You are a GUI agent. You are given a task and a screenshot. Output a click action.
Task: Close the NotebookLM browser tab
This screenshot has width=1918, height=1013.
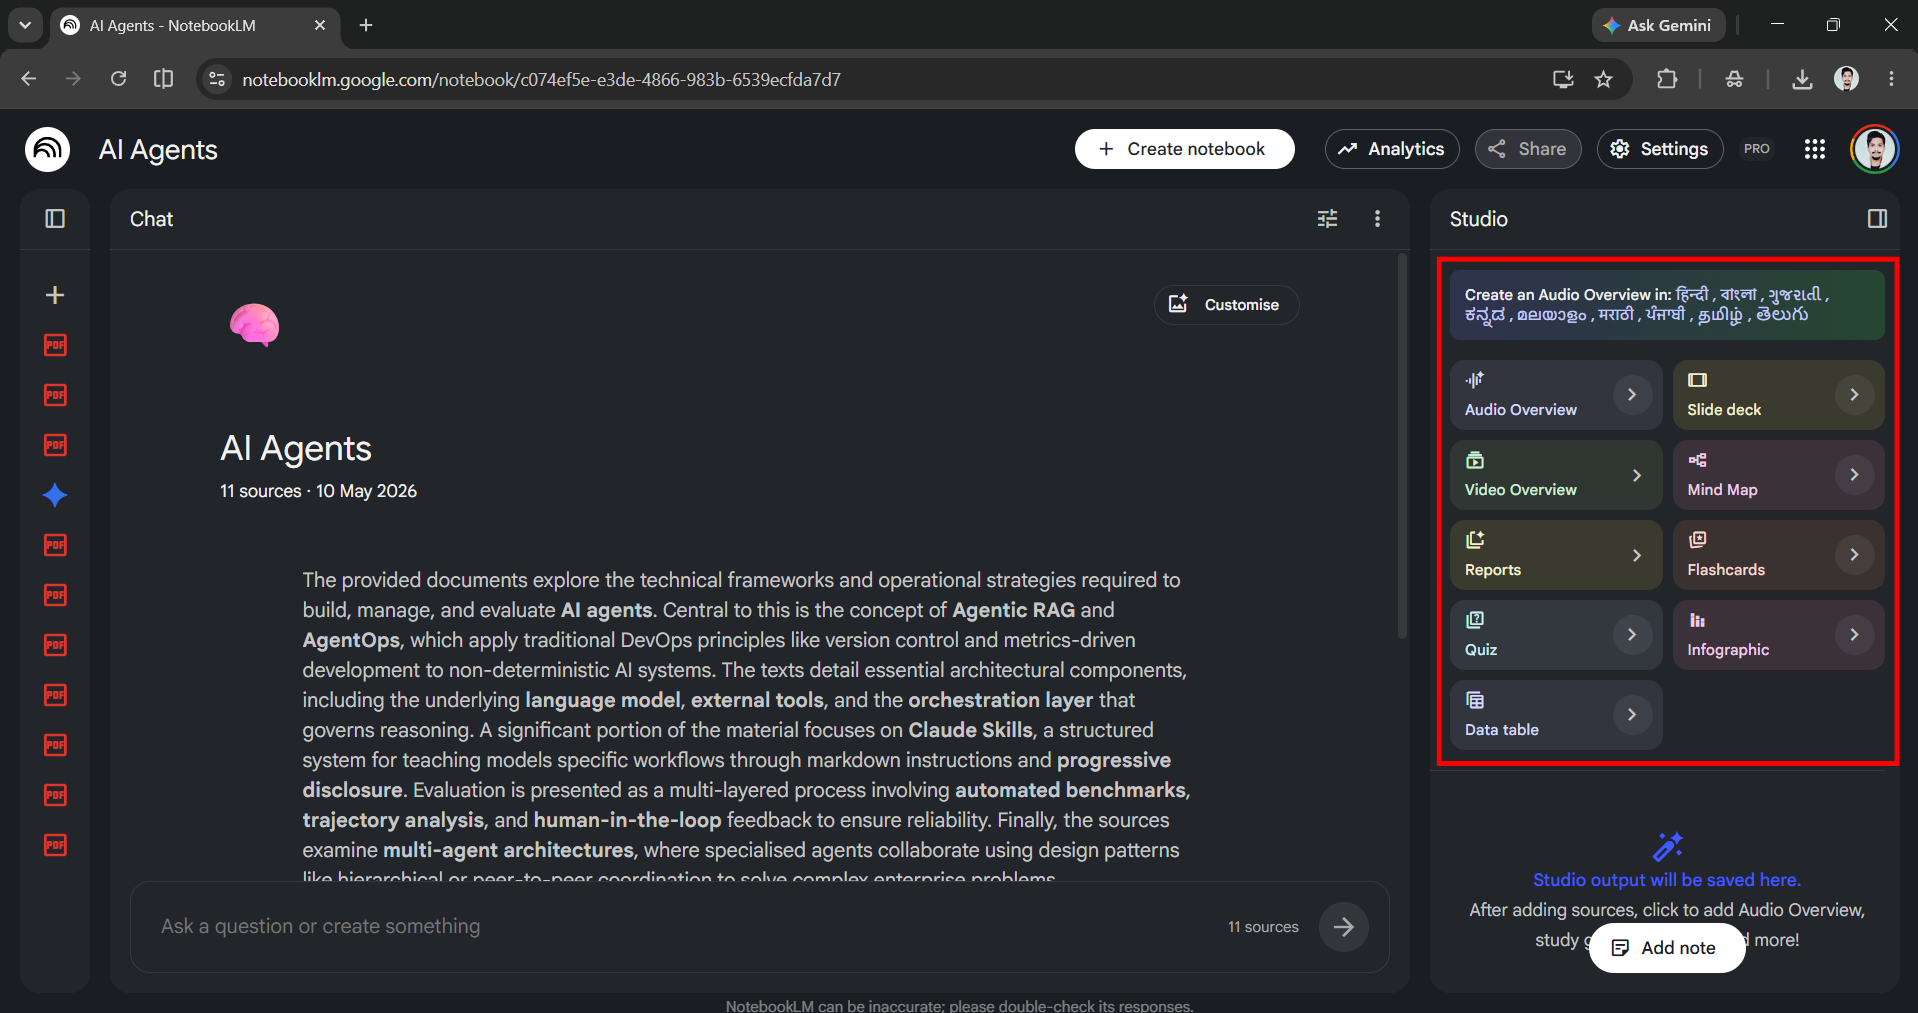(320, 25)
